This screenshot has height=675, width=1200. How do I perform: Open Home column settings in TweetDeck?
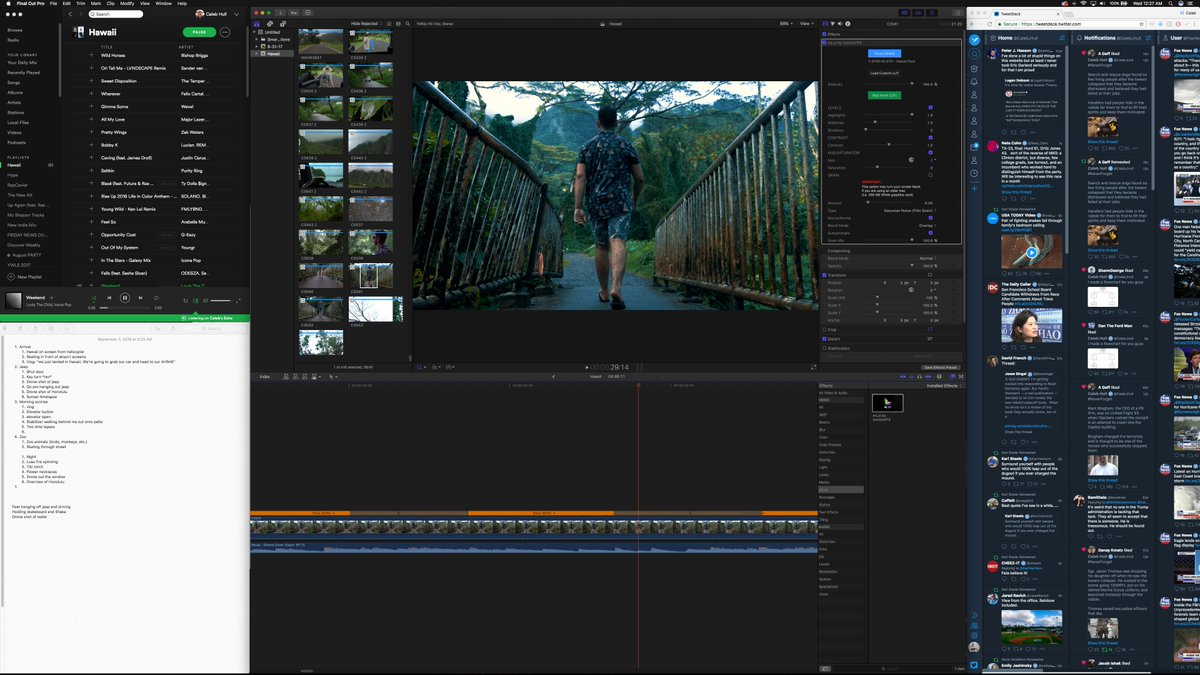click(1062, 38)
